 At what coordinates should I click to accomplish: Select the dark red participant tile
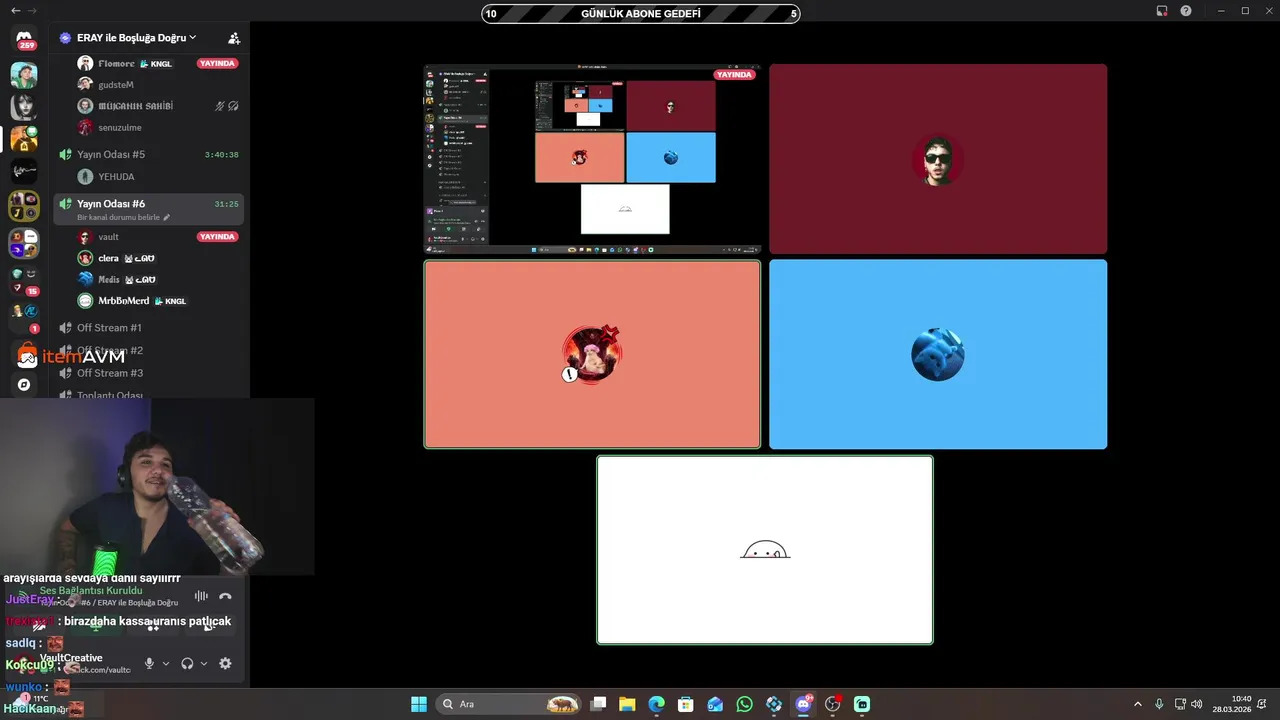tap(938, 159)
